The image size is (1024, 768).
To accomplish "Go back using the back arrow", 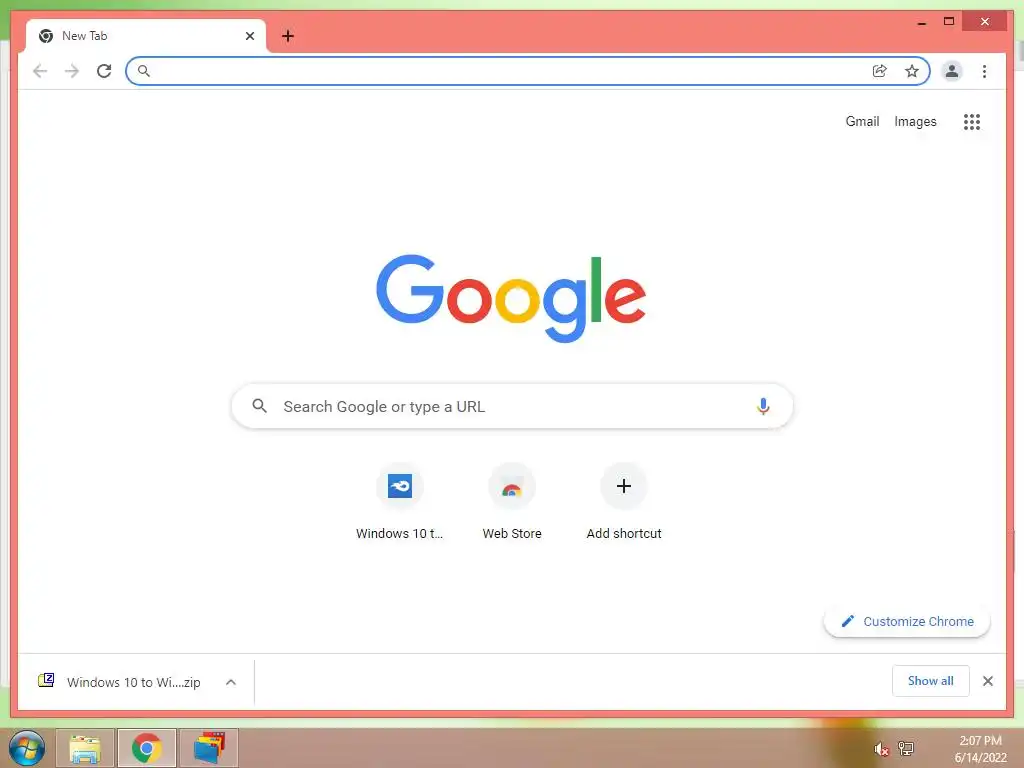I will point(40,71).
